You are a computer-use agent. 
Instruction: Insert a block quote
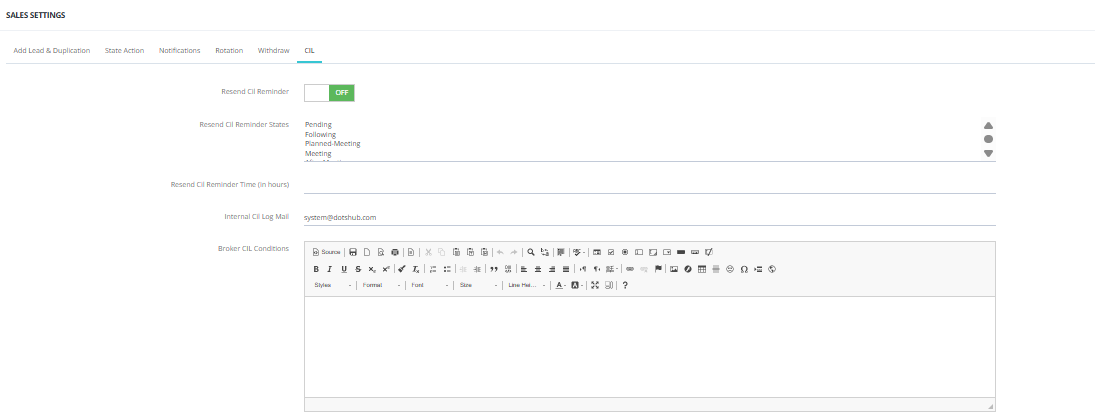tap(494, 269)
